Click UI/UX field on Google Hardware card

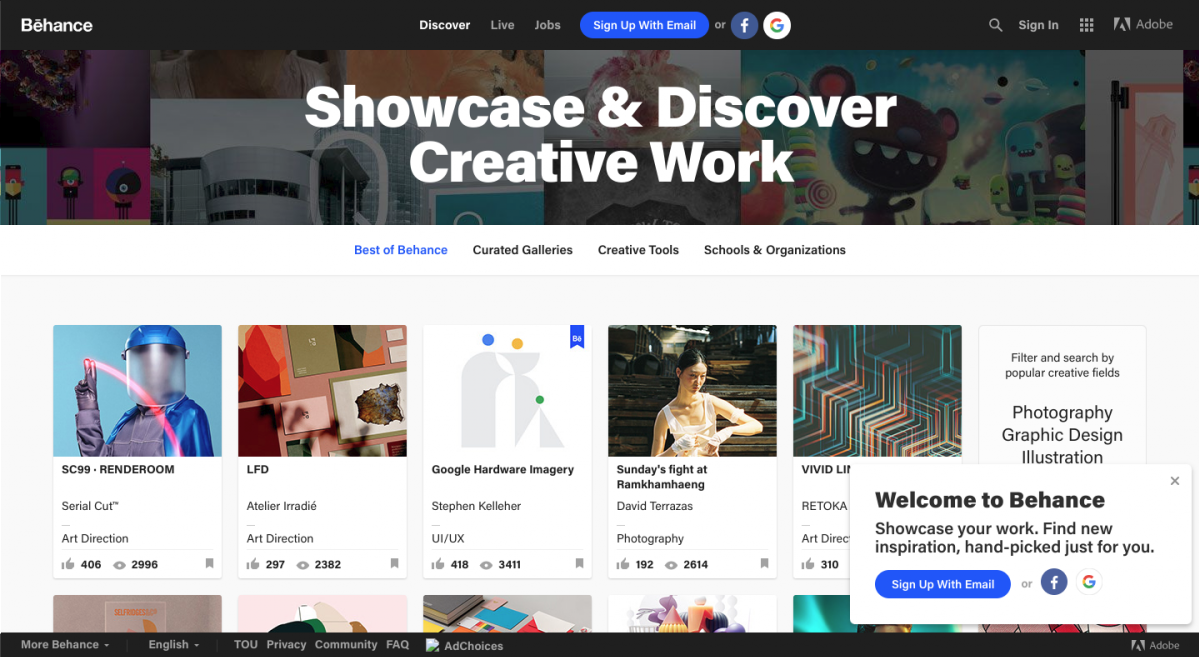(x=448, y=538)
